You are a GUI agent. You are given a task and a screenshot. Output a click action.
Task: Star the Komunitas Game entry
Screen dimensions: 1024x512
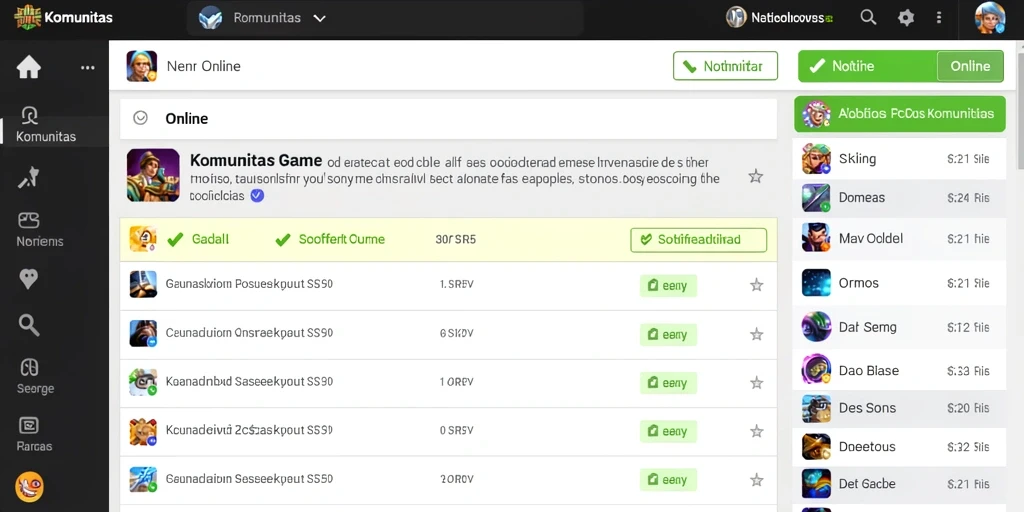(756, 176)
